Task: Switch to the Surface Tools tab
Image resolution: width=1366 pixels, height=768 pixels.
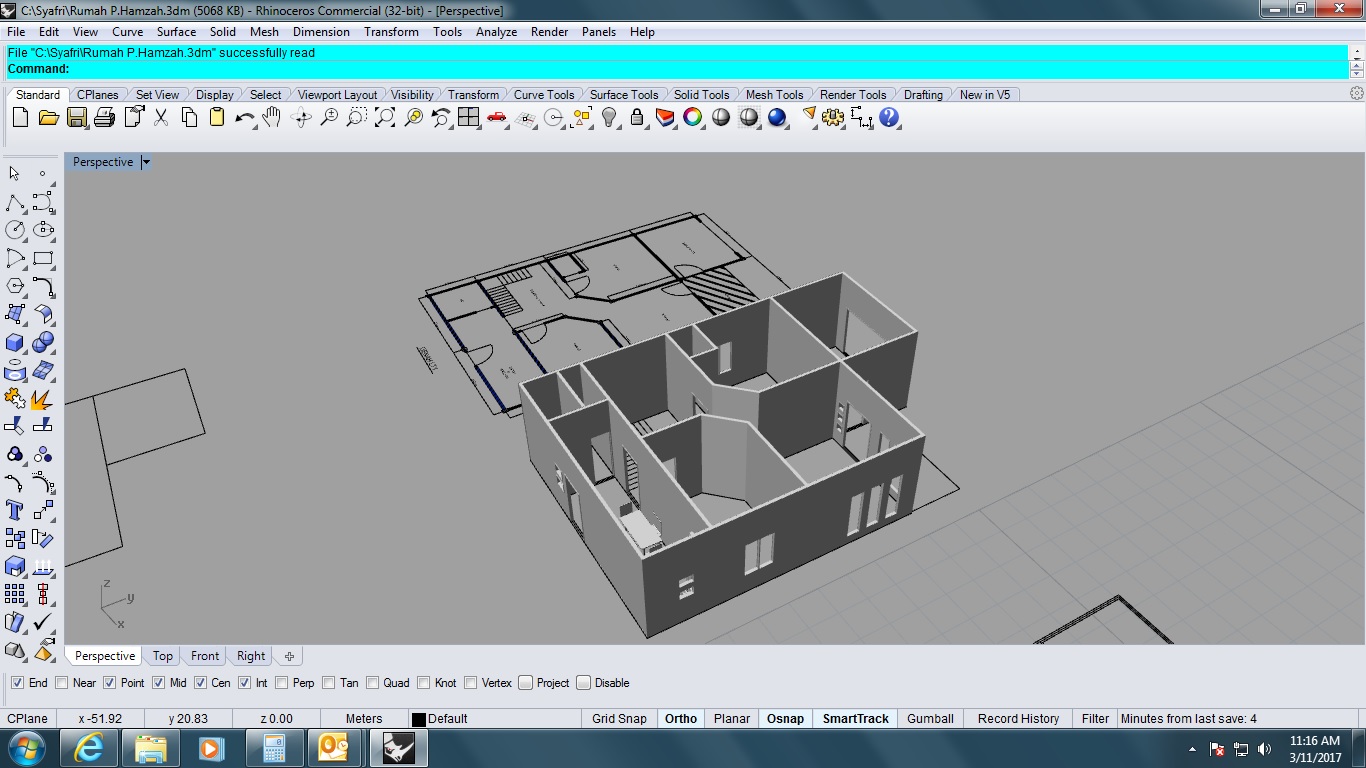Action: click(x=624, y=94)
